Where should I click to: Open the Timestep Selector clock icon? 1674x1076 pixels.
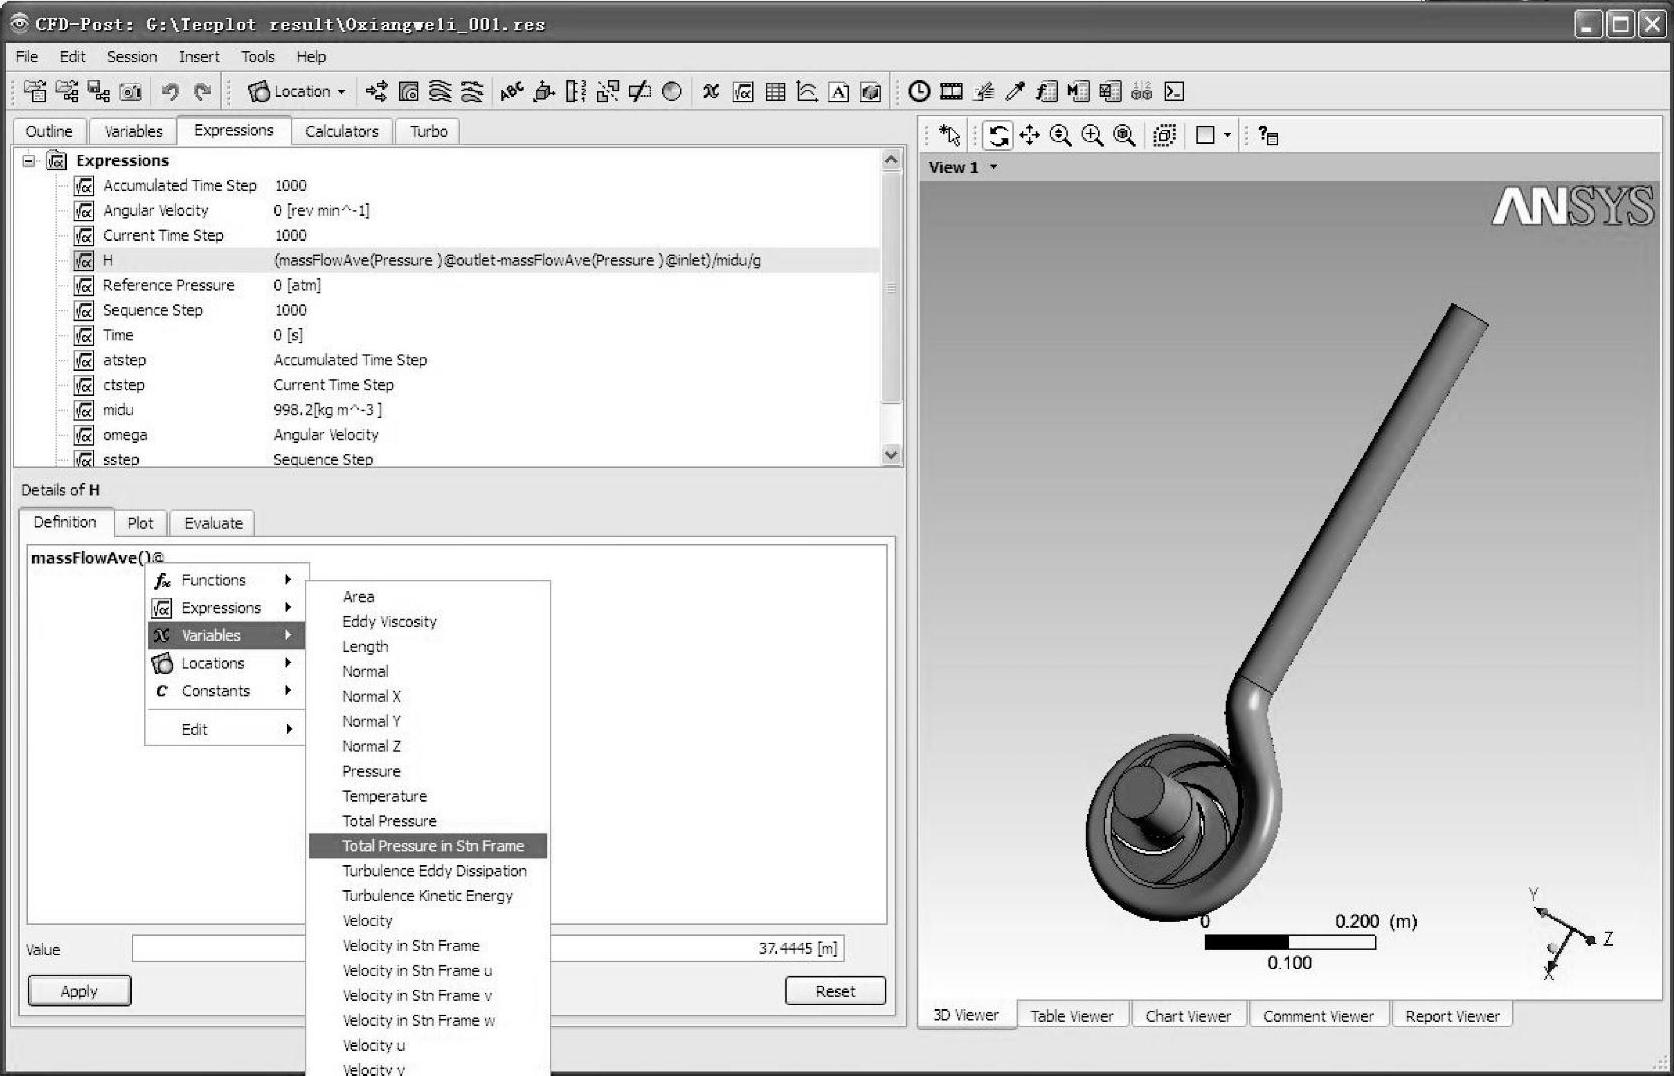click(919, 92)
